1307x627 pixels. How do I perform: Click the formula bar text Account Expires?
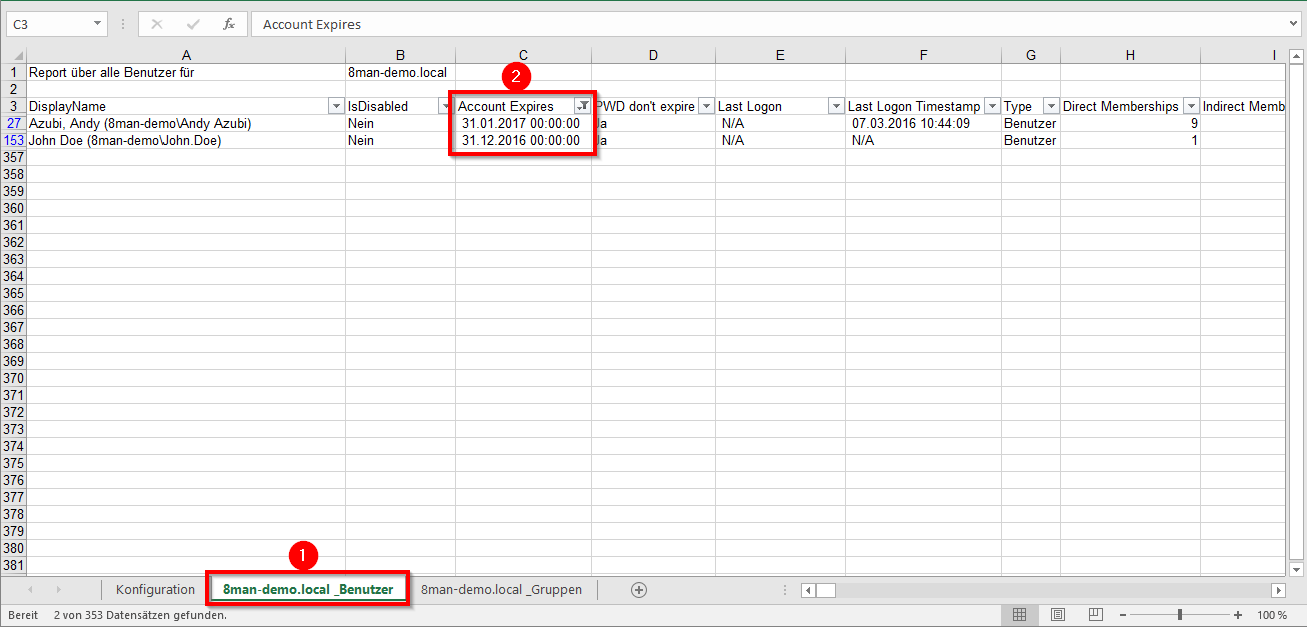tap(312, 24)
